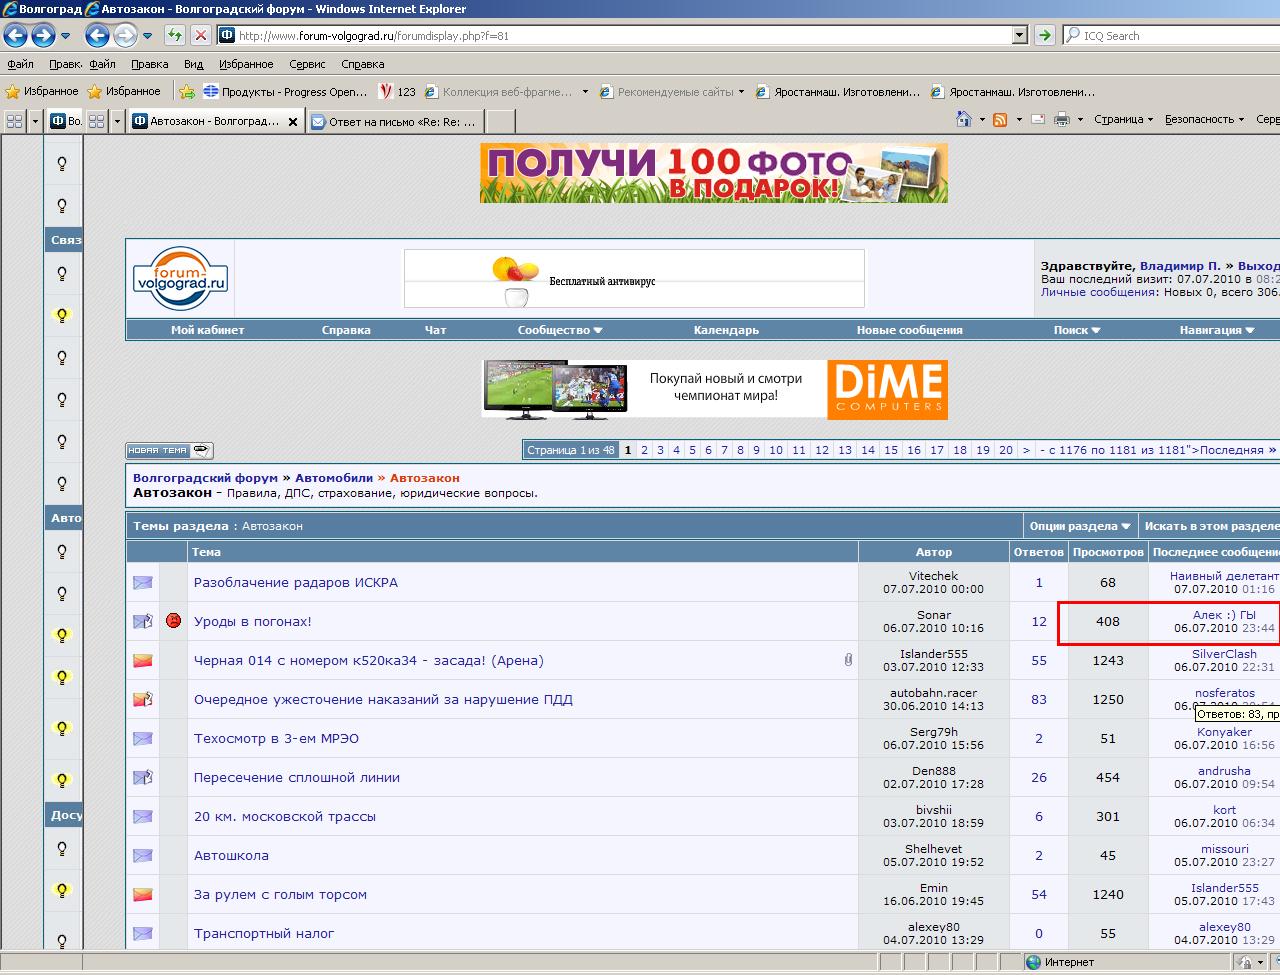This screenshot has width=1280, height=975.
Task: Open the 'Страница' command bar dropdown
Action: [x=1123, y=119]
